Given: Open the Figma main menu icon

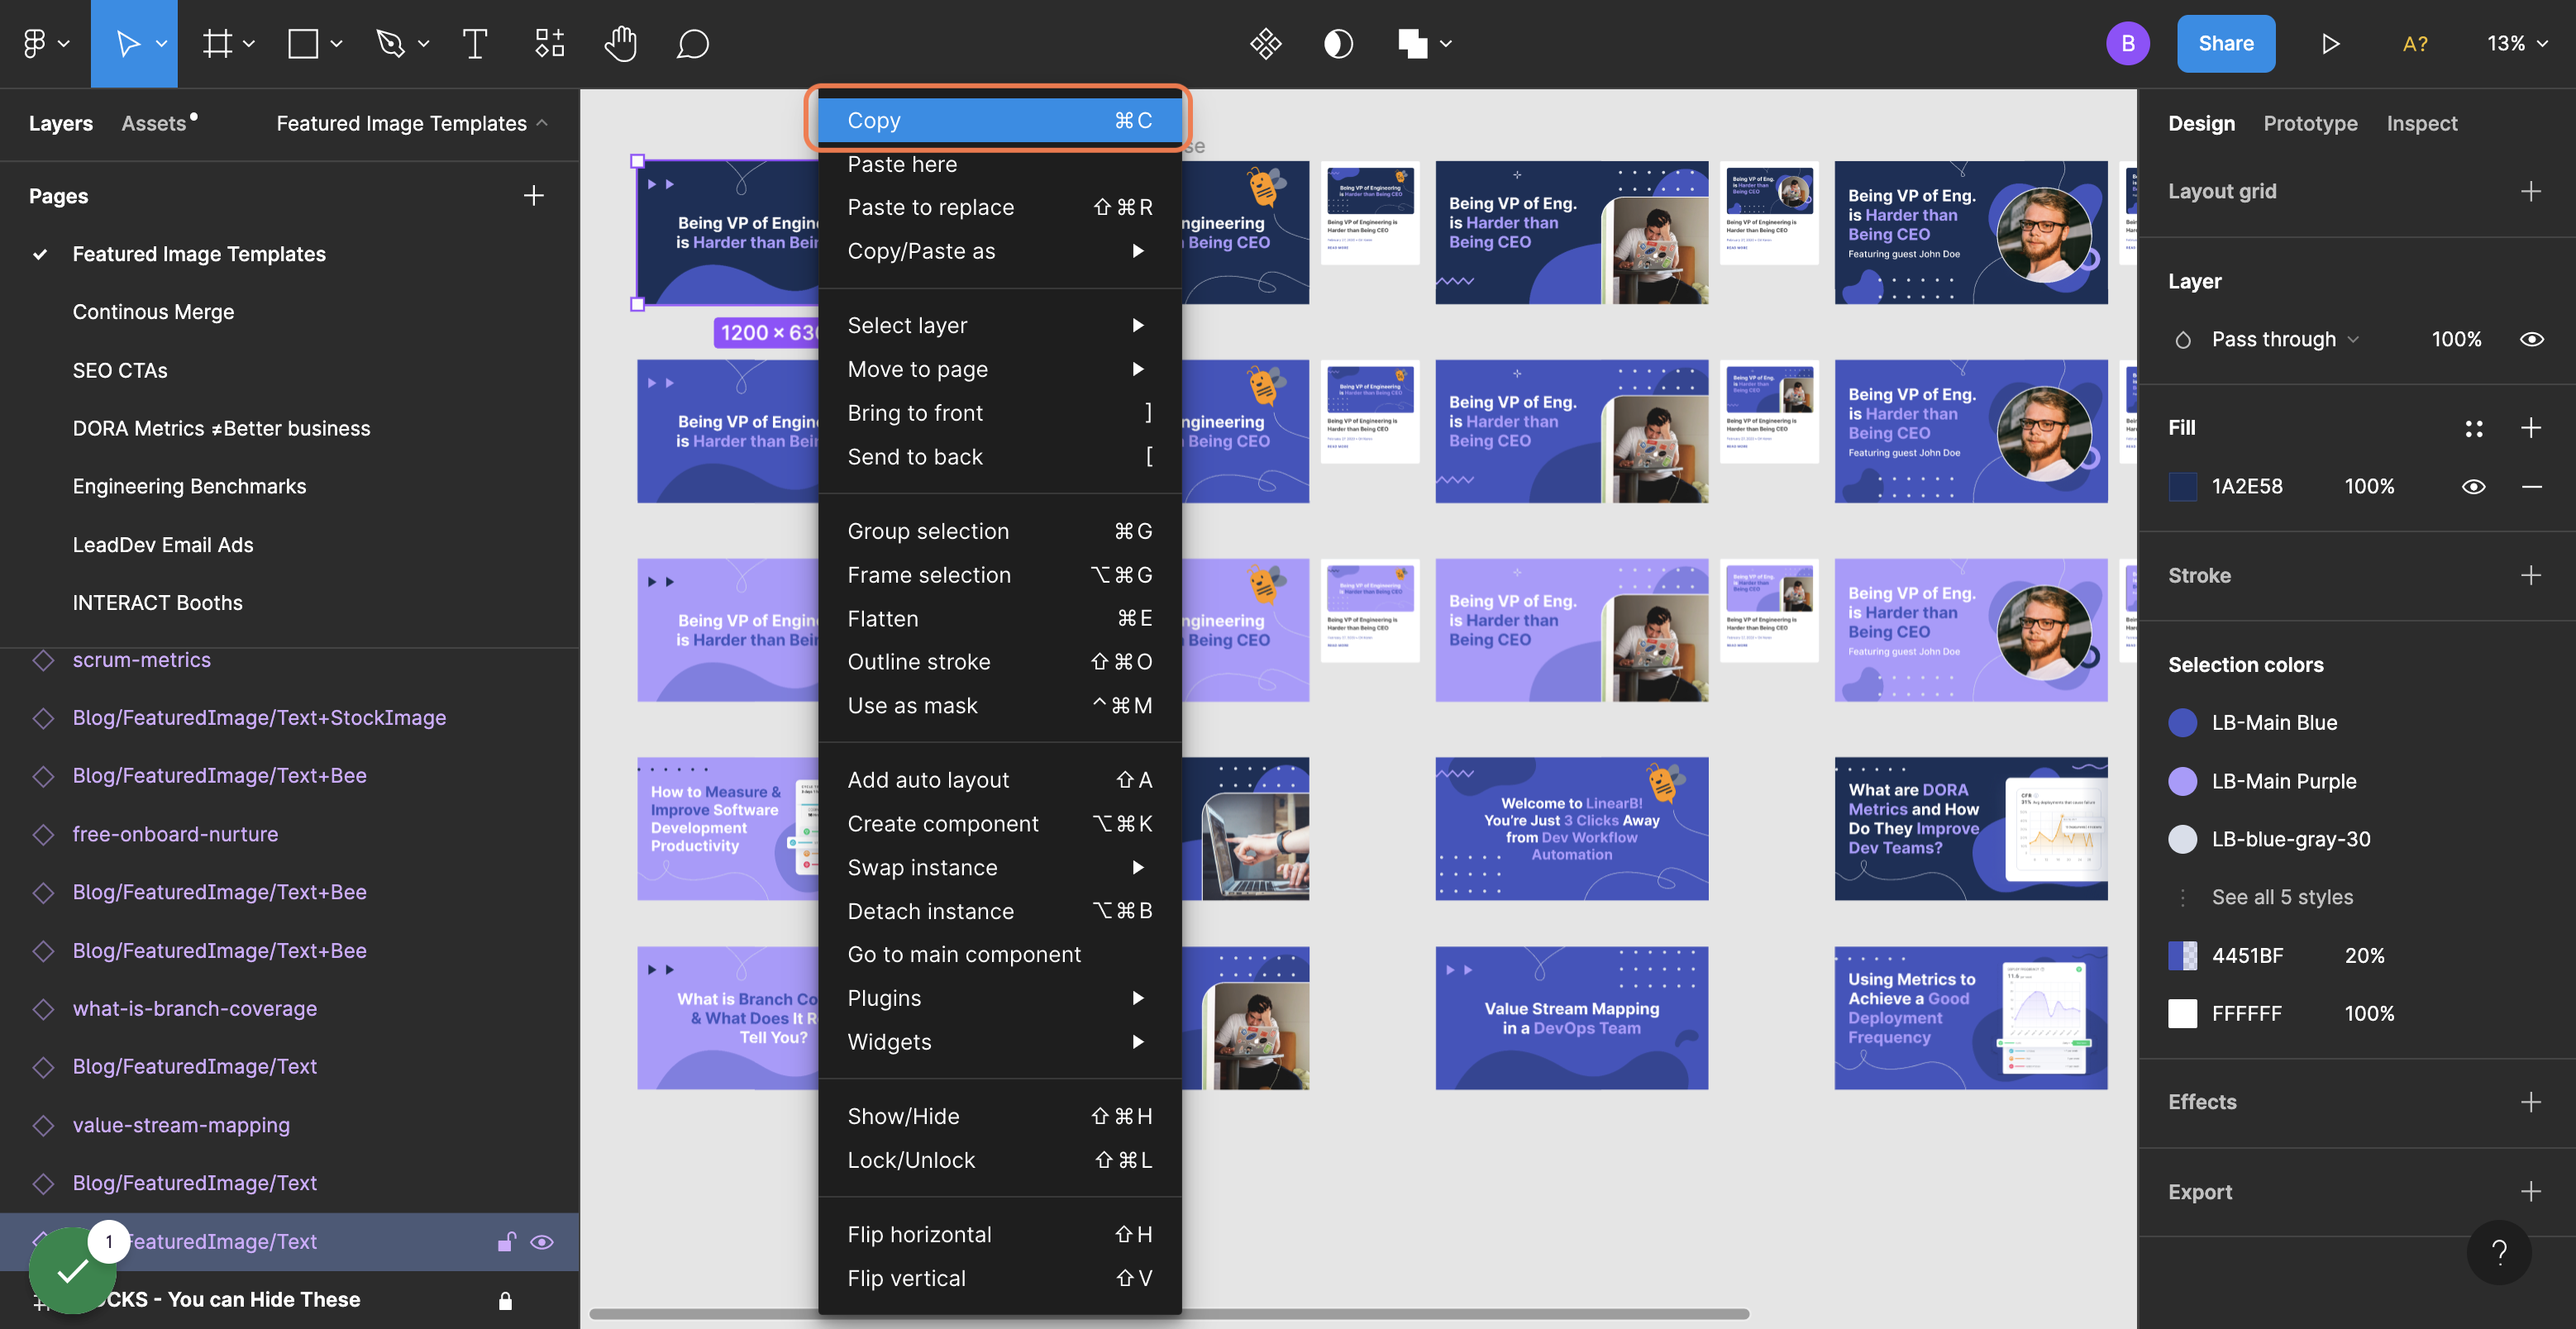Looking at the screenshot, I should pyautogui.click(x=35, y=43).
